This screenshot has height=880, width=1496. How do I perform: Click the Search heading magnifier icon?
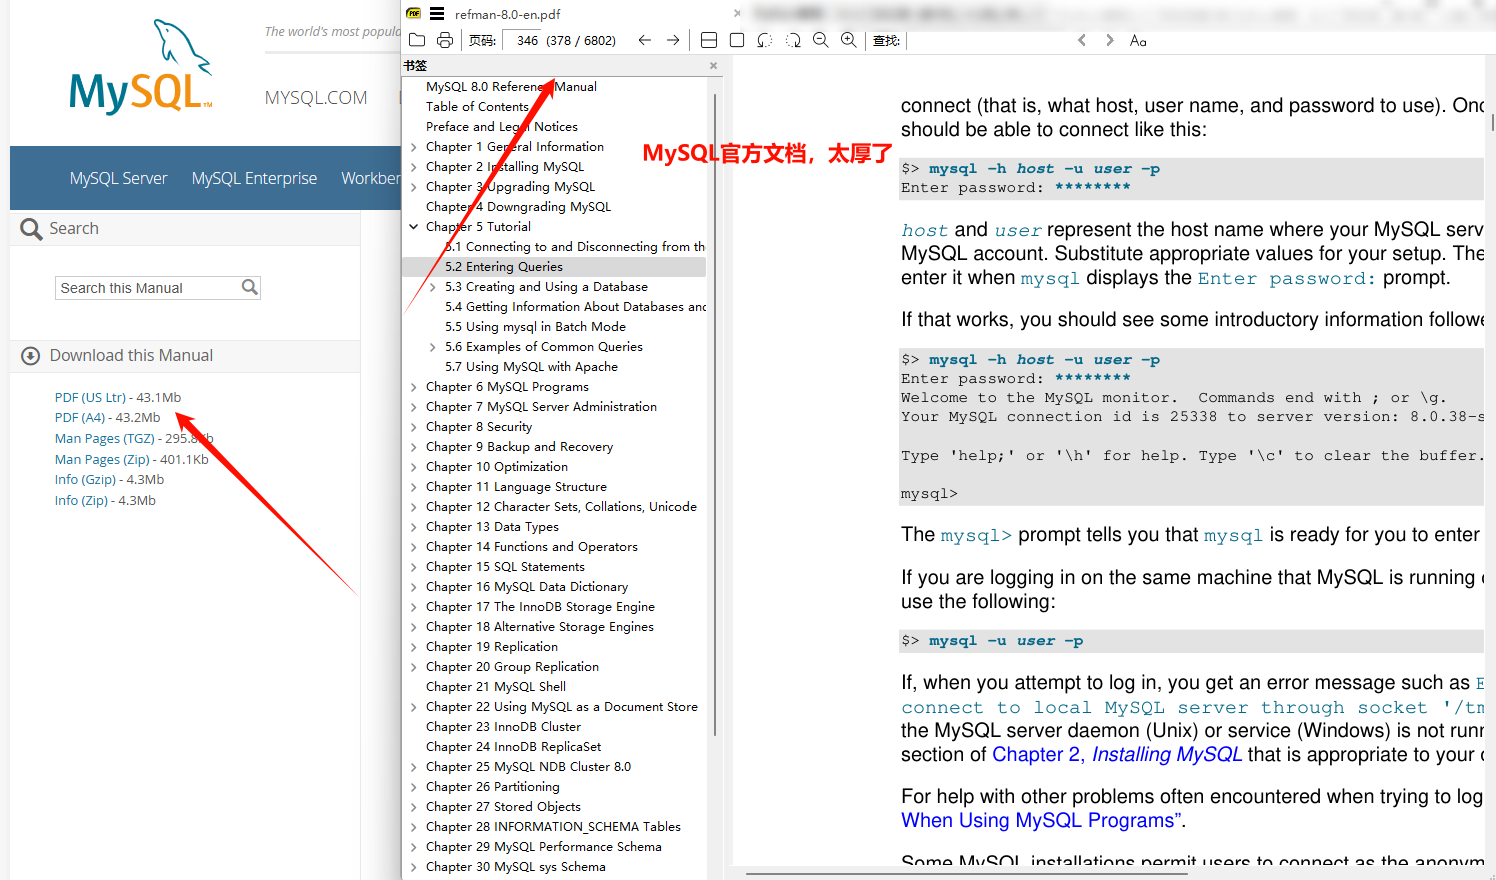pyautogui.click(x=31, y=229)
